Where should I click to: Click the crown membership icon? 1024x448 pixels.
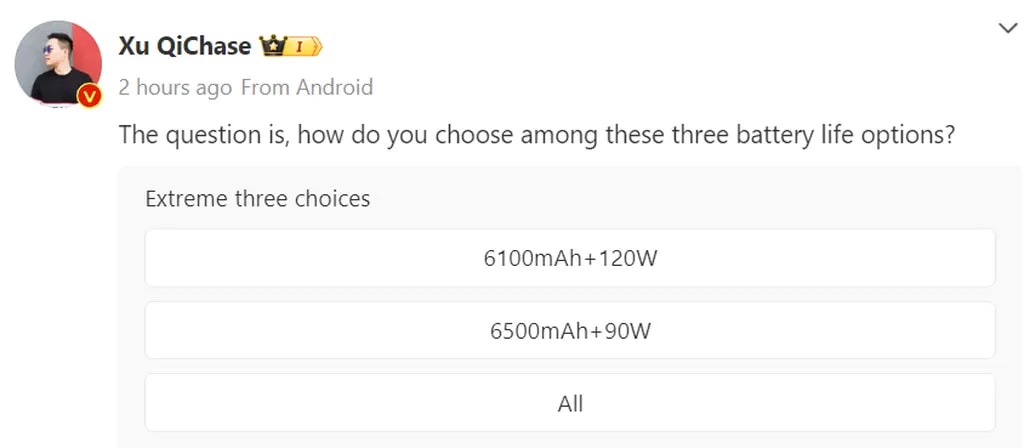click(x=271, y=46)
